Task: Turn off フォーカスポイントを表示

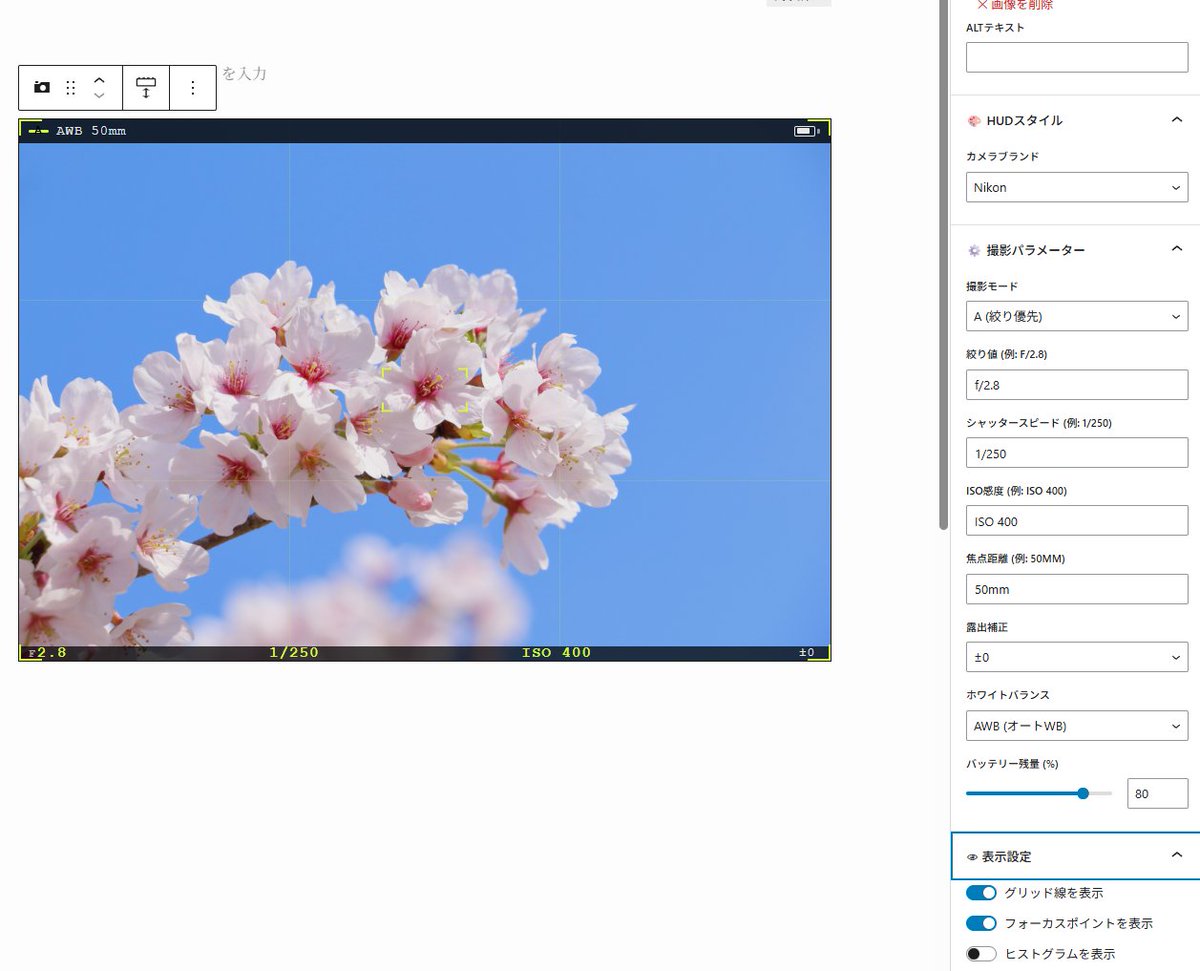Action: 981,923
